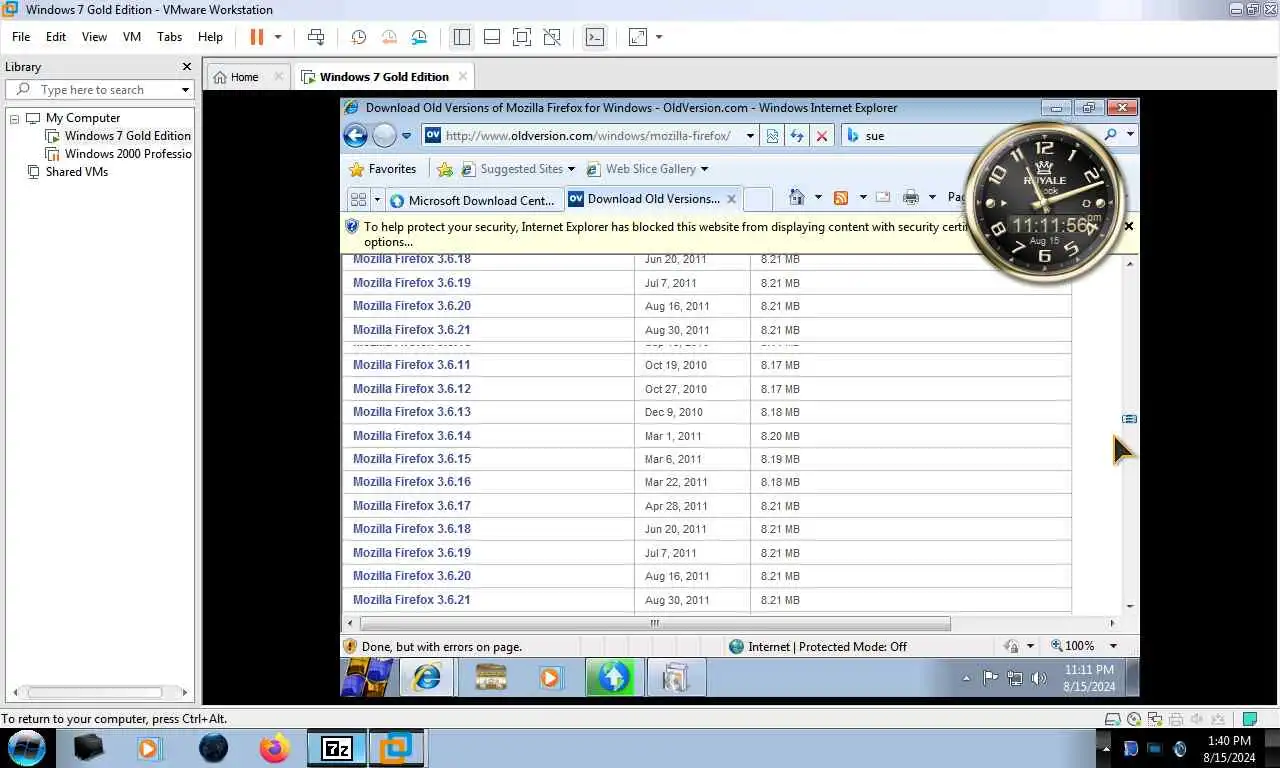This screenshot has height=768, width=1280.
Task: Open the VMware File menu
Action: pos(21,36)
